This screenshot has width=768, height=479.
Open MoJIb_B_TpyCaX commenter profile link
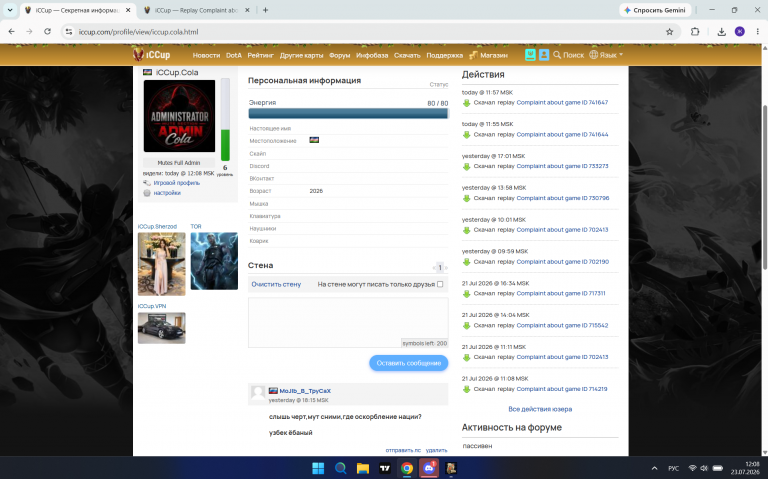pos(305,391)
